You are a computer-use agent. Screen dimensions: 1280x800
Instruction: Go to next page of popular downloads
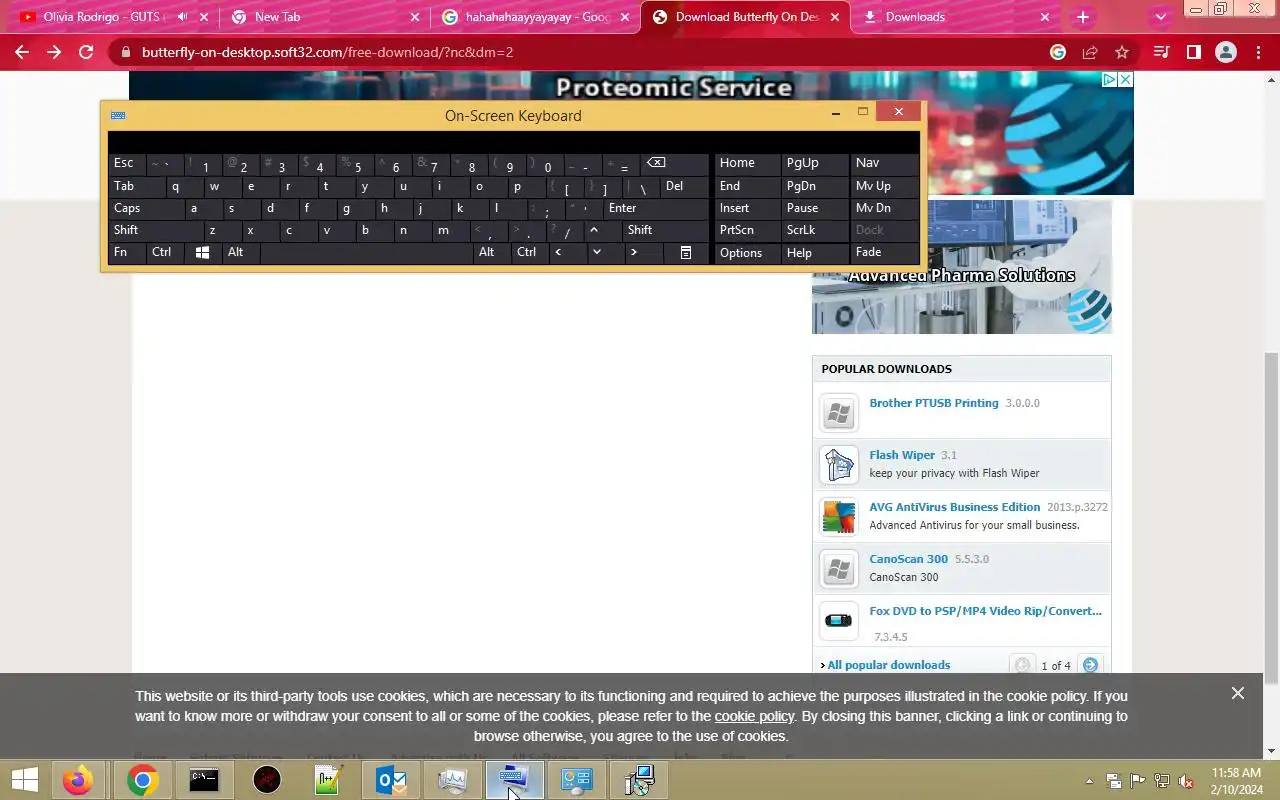point(1090,665)
